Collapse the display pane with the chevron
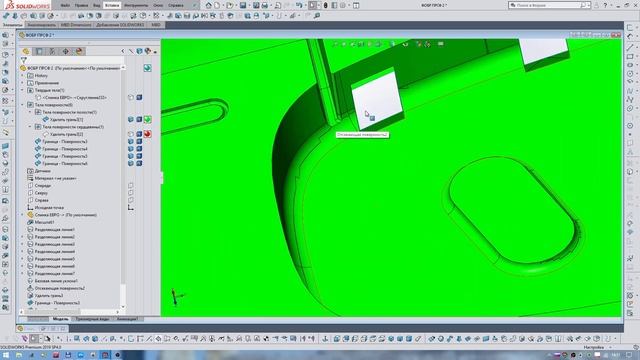 pos(123,51)
